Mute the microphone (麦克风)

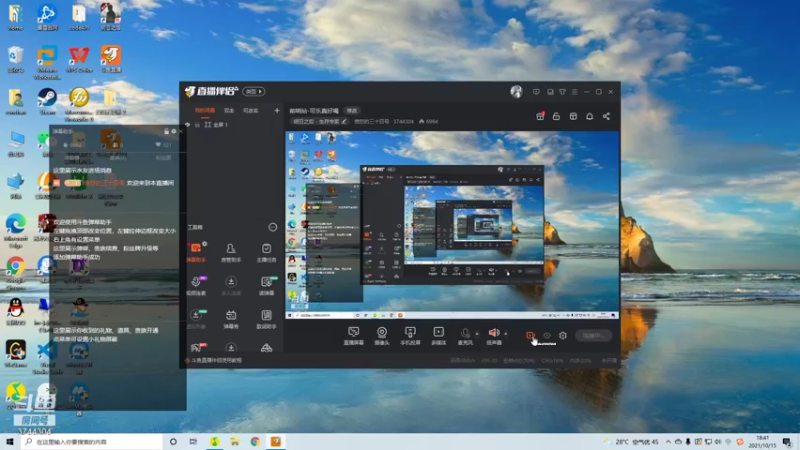(465, 336)
